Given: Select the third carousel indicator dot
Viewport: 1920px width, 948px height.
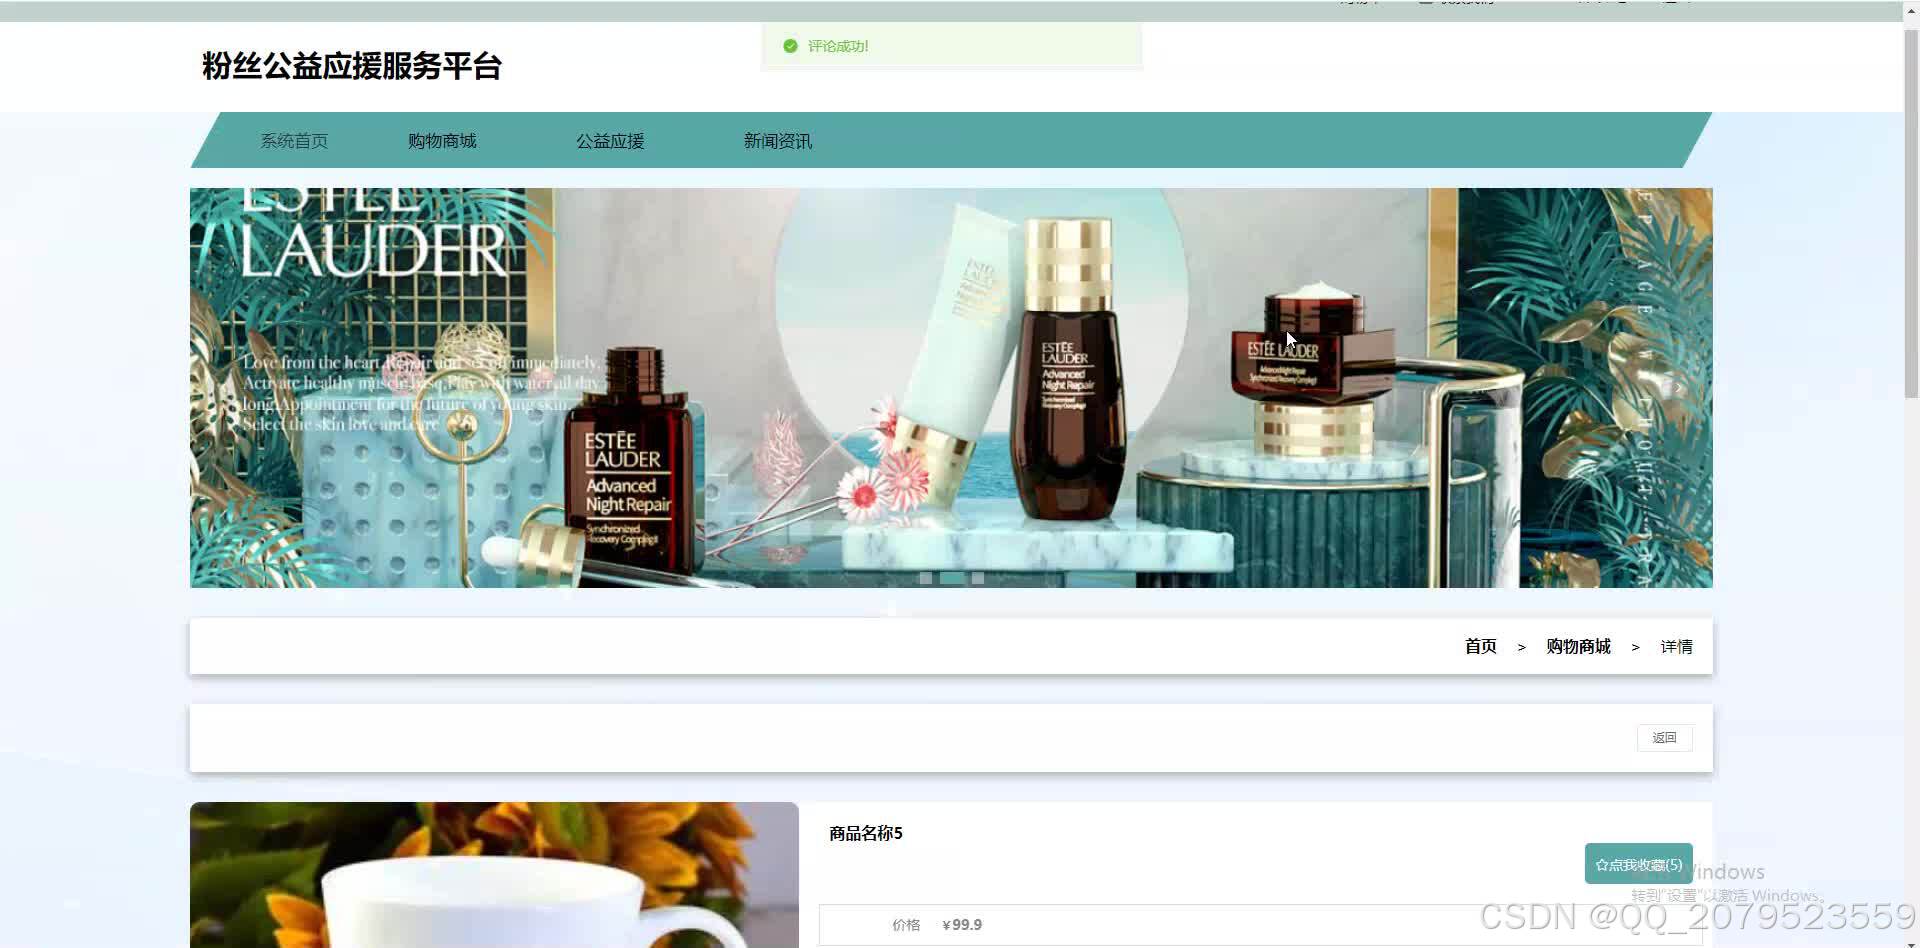Looking at the screenshot, I should pos(978,578).
